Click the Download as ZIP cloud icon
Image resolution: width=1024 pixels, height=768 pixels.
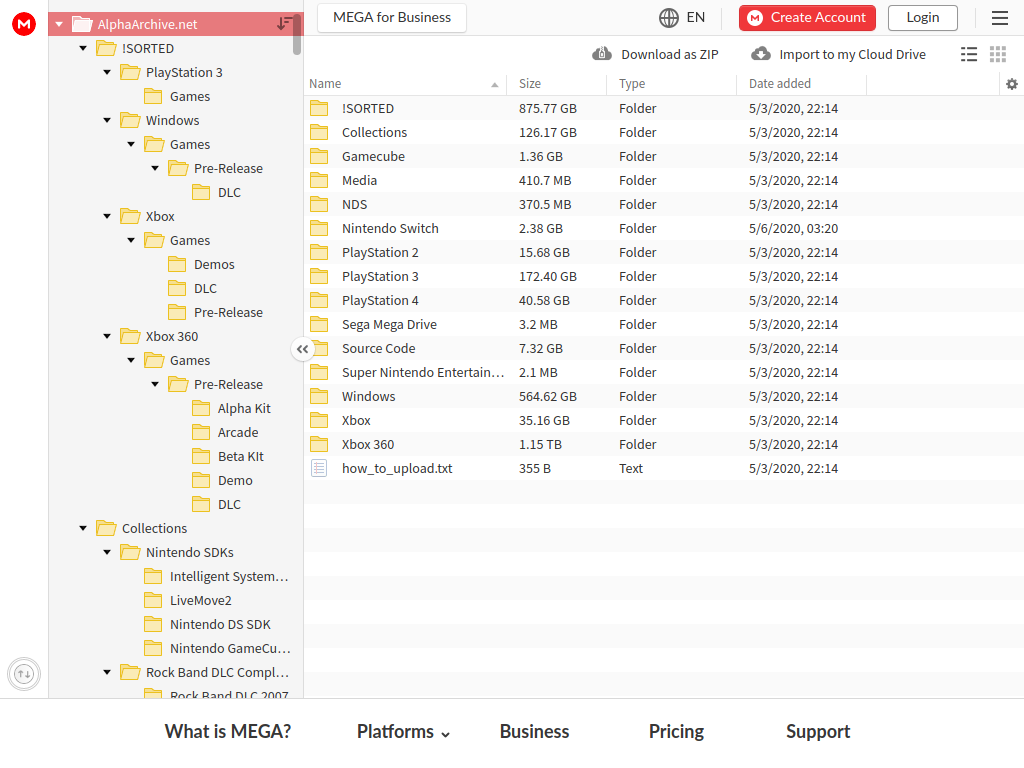(601, 54)
